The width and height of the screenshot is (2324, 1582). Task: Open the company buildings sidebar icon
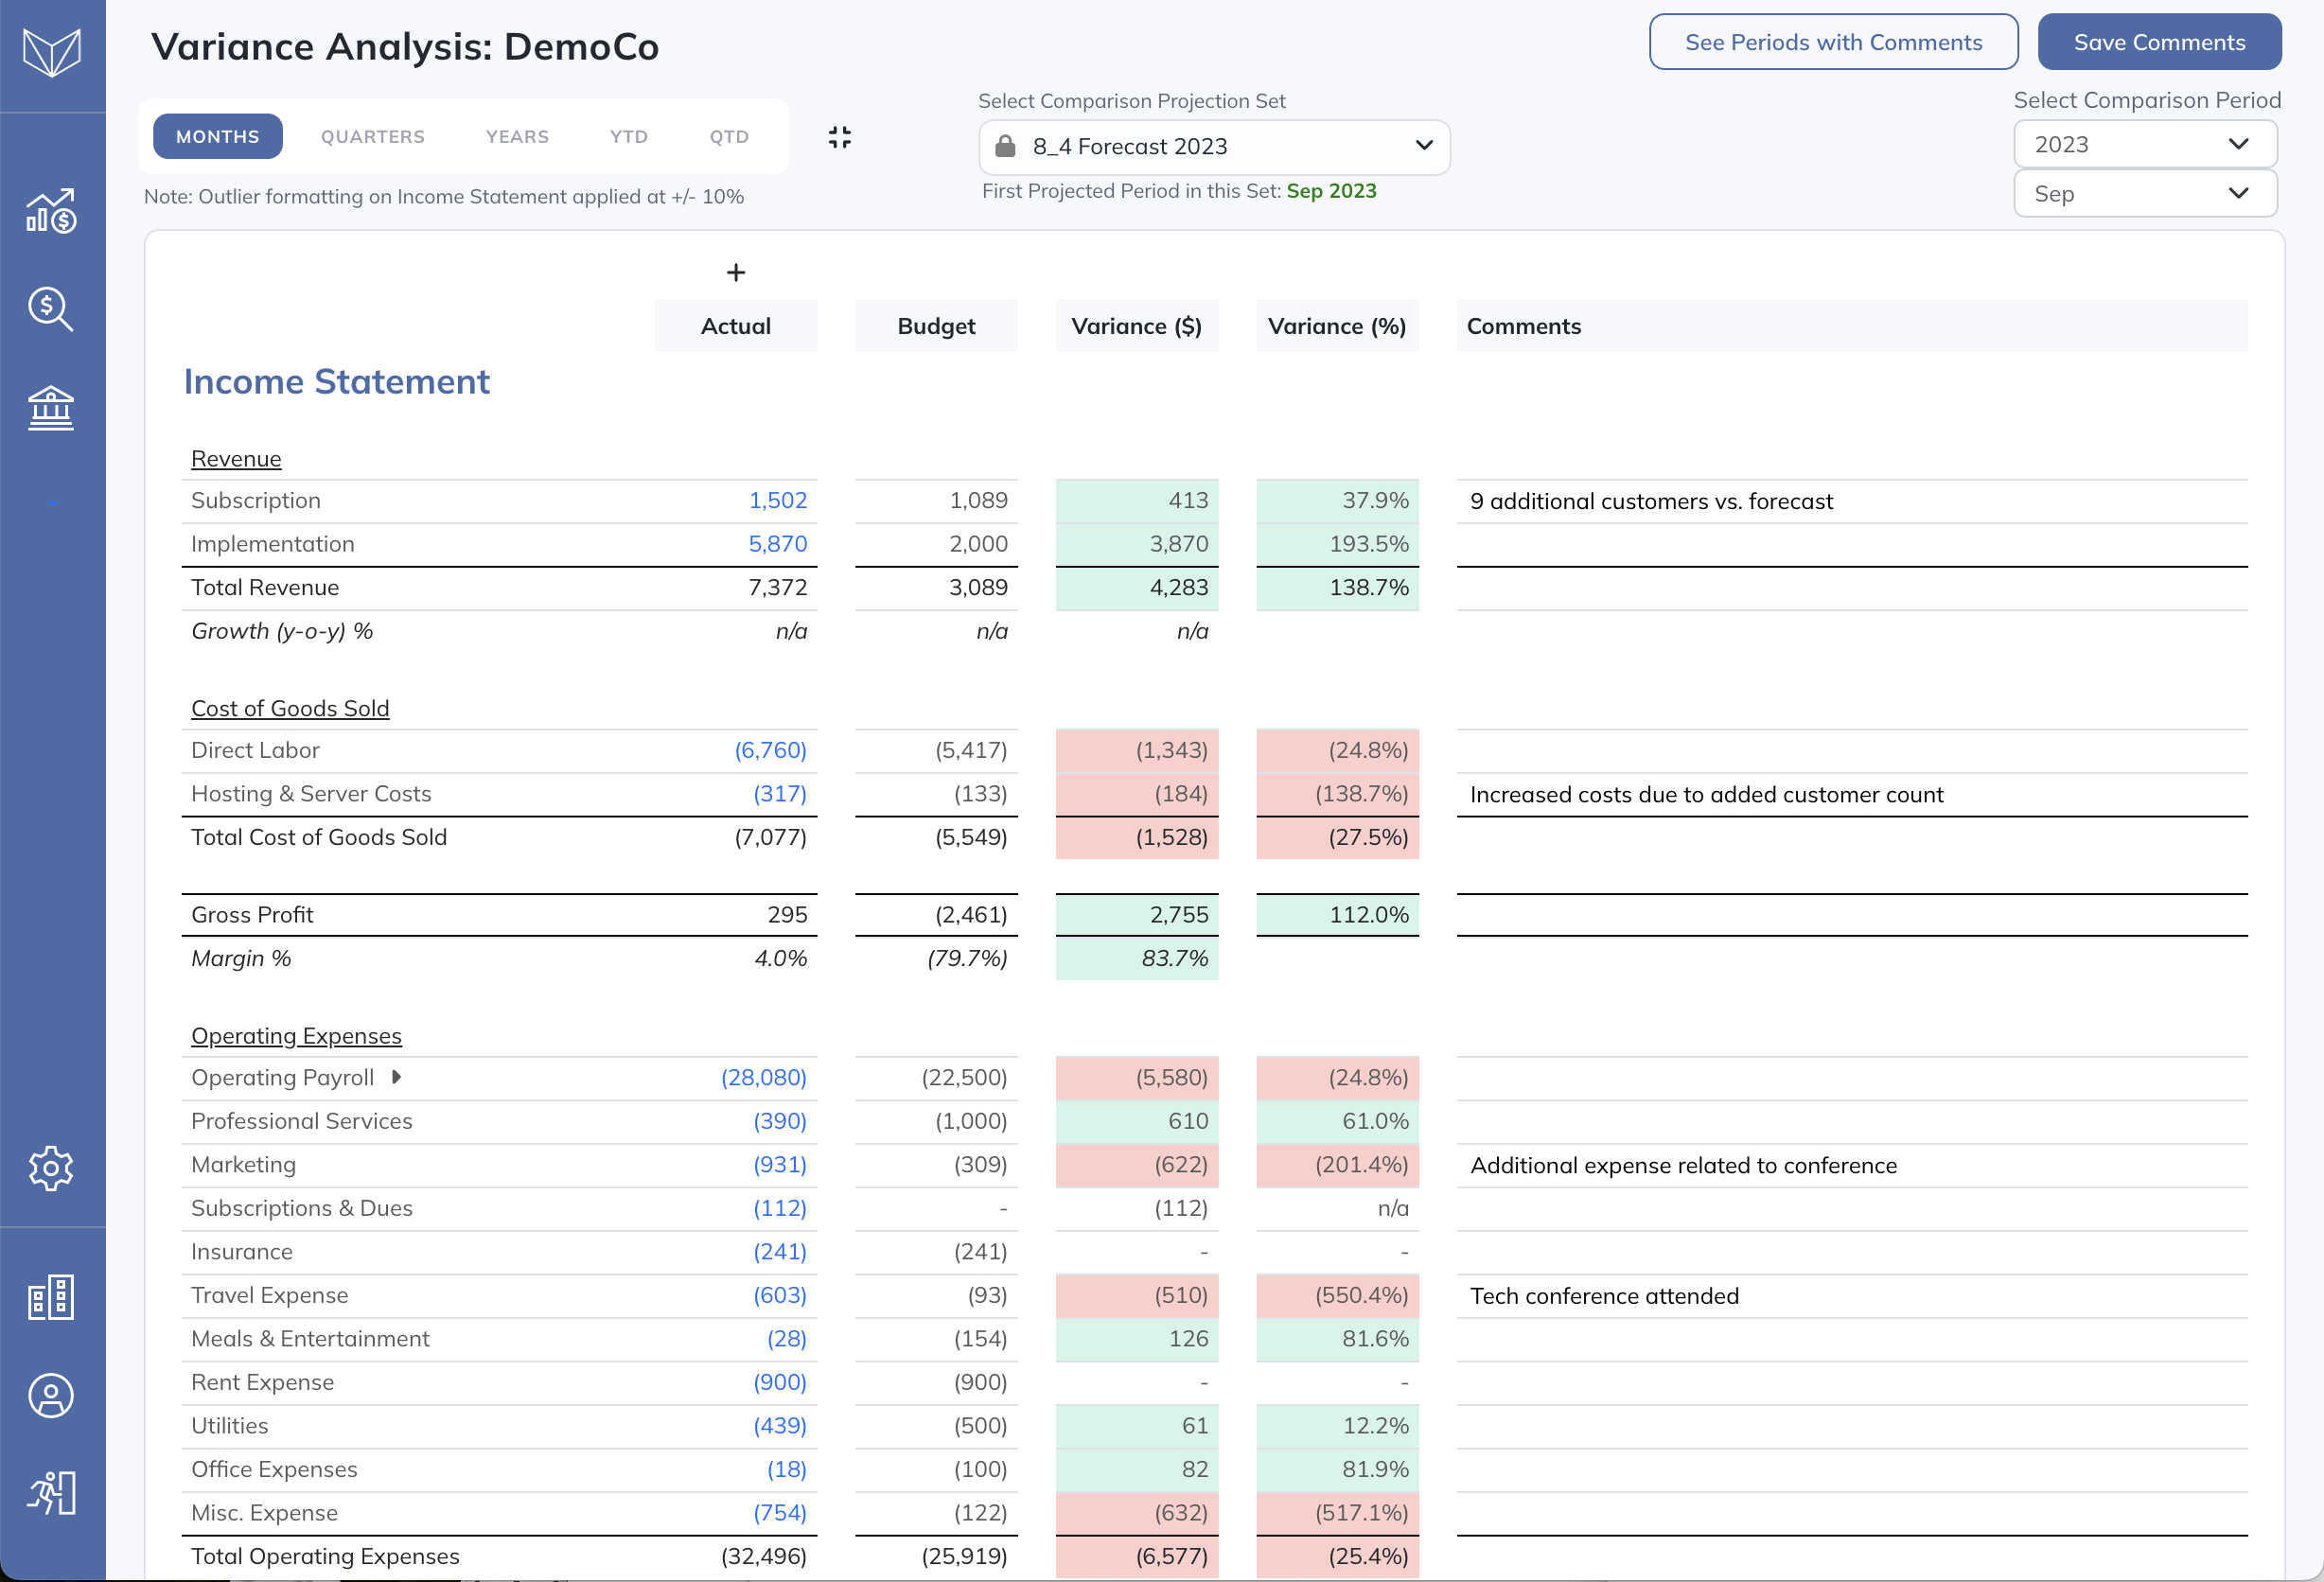(x=51, y=1297)
